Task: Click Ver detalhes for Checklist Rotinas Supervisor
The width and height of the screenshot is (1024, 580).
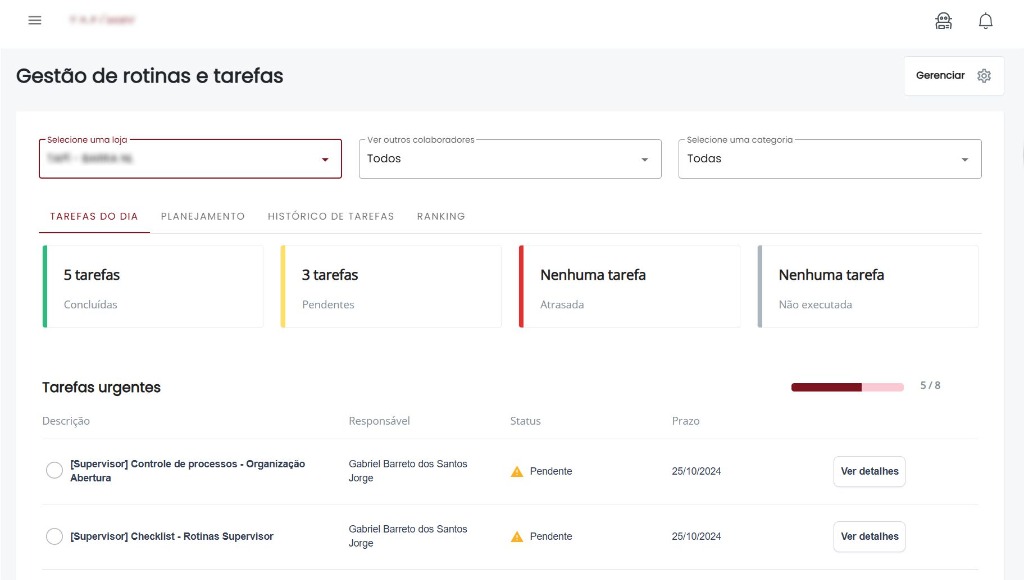Action: pyautogui.click(x=869, y=537)
